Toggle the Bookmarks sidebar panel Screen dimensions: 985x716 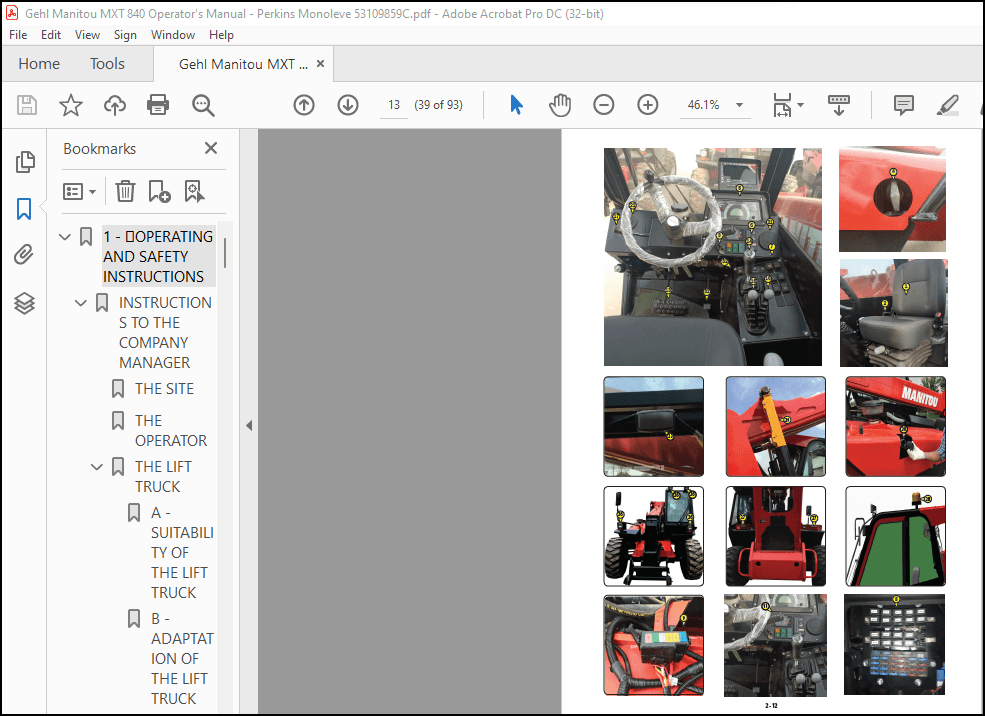[25, 209]
